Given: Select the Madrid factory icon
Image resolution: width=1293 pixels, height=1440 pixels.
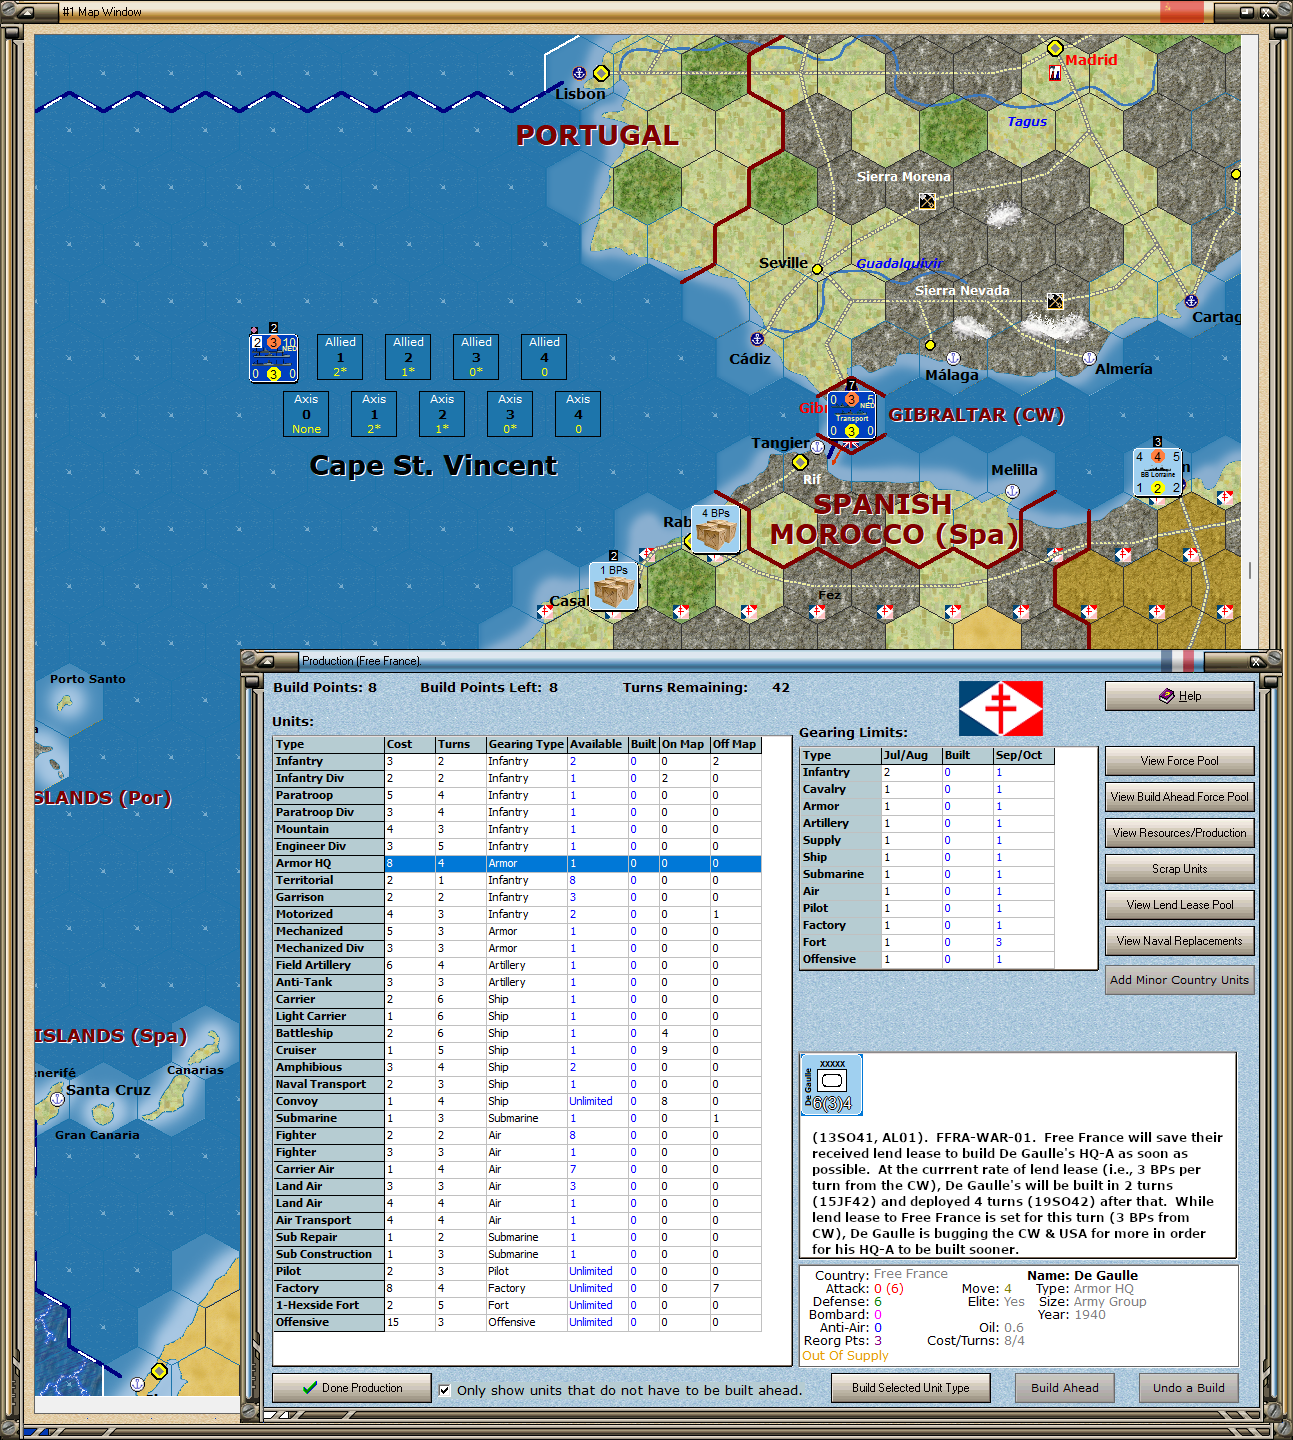Looking at the screenshot, I should tap(1055, 73).
